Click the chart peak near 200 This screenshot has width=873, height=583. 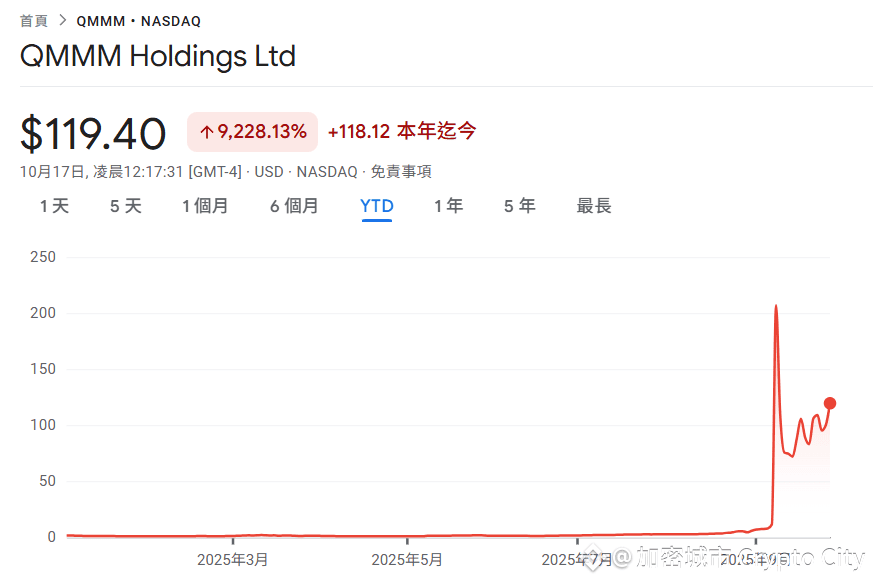click(x=776, y=306)
